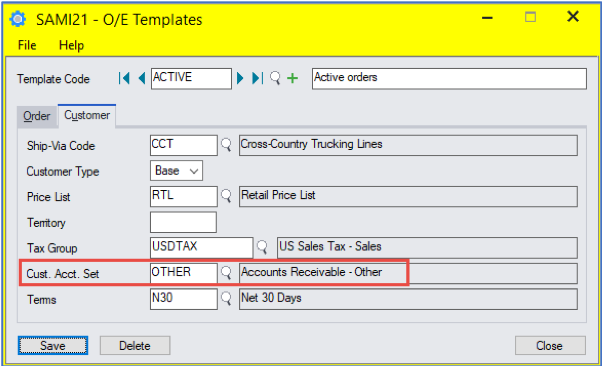The image size is (602, 366).
Task: Go to previous template record arrow
Action: (142, 78)
